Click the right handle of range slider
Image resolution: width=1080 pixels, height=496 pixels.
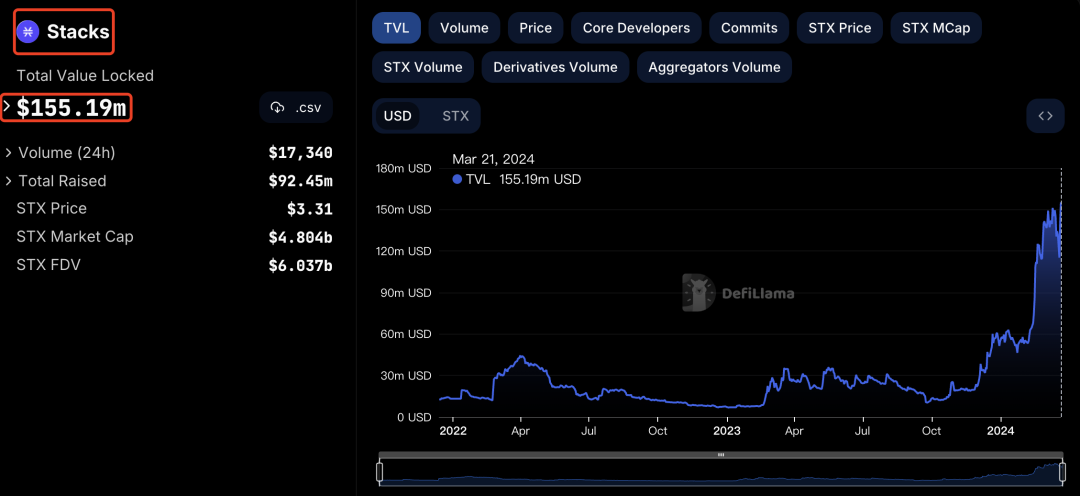tap(1062, 472)
